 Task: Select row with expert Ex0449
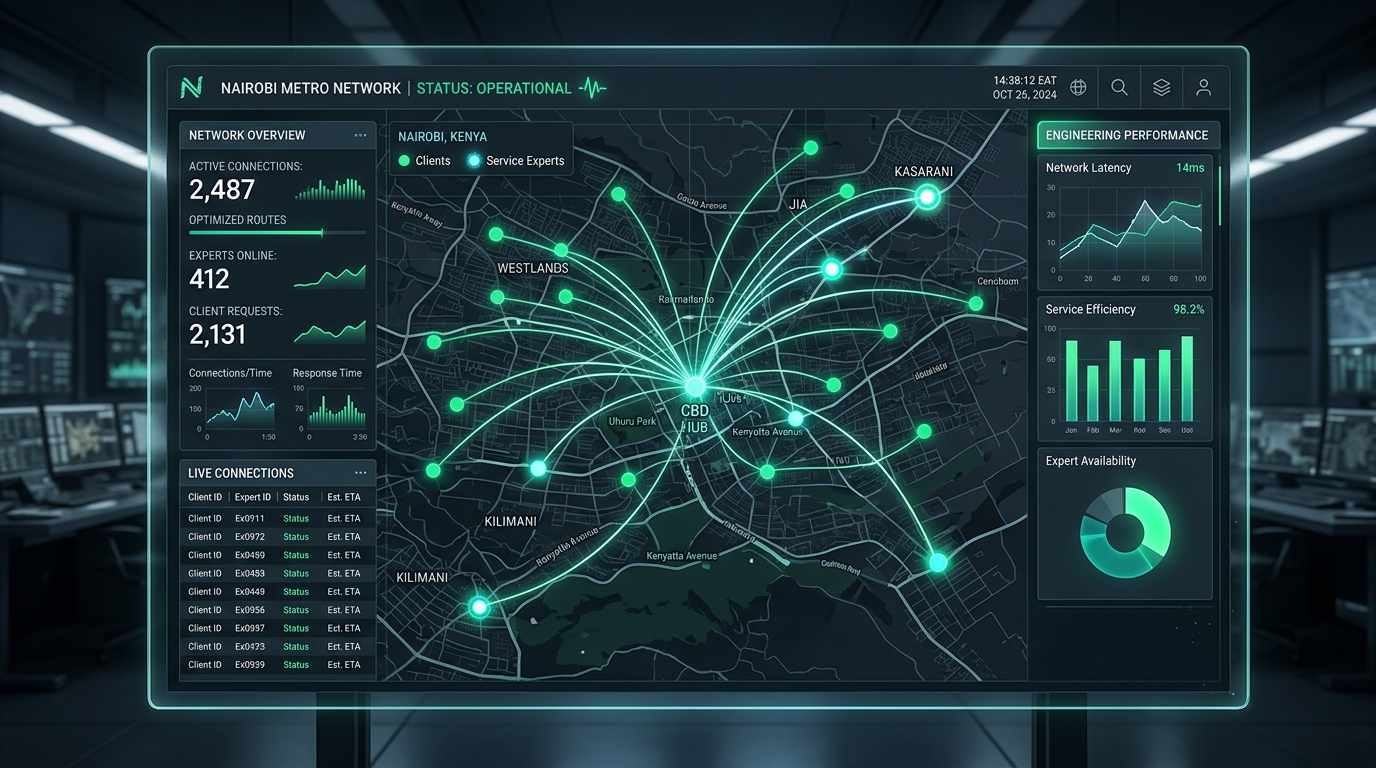pos(277,591)
